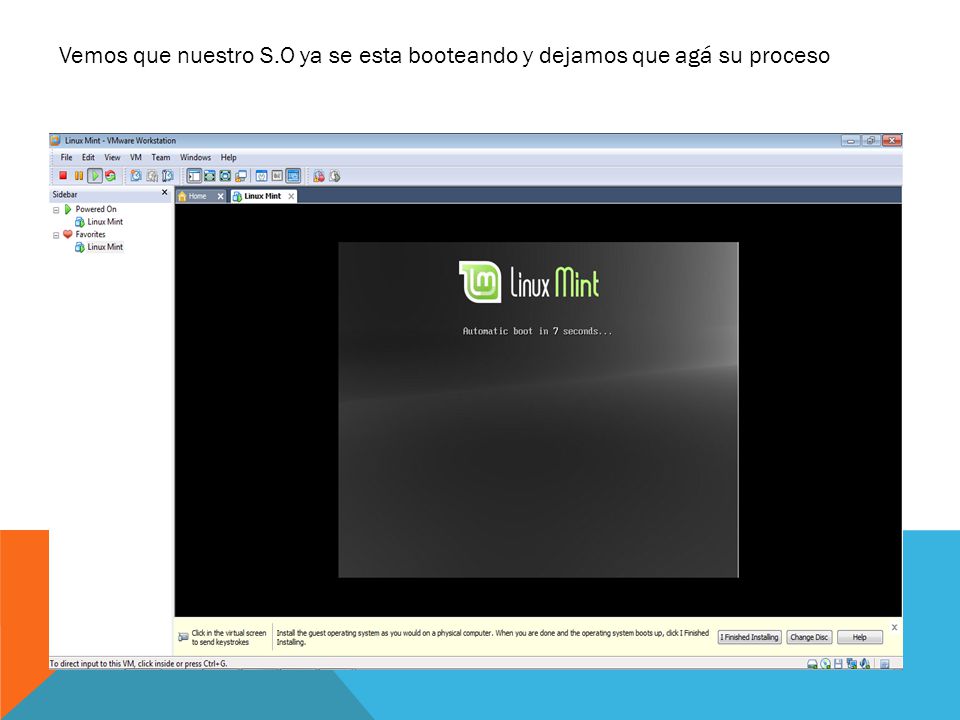Screen dimensions: 960x720
Task: Click the Help button in install bar
Action: (x=860, y=637)
